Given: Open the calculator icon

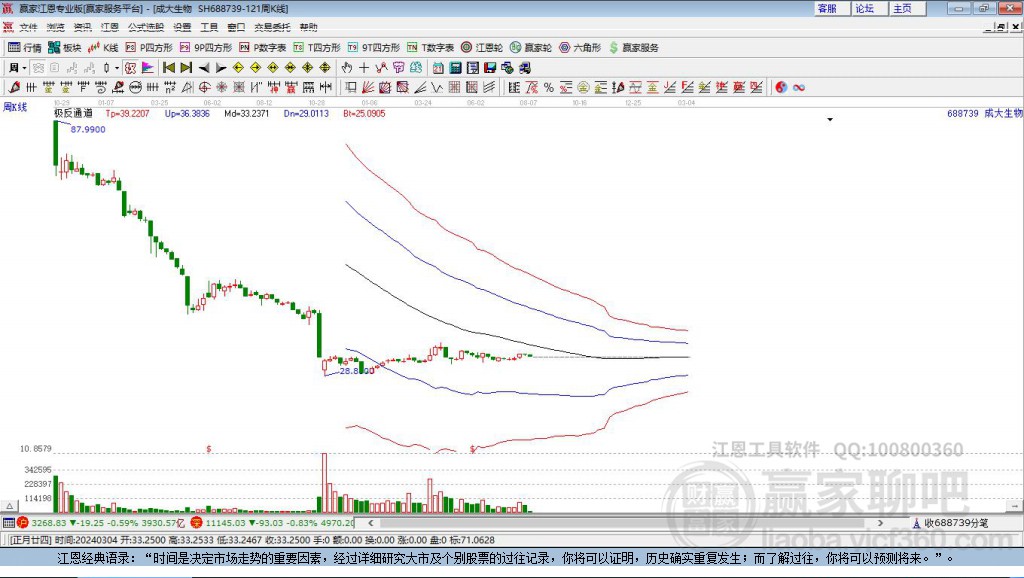Looking at the screenshot, I should (455, 68).
